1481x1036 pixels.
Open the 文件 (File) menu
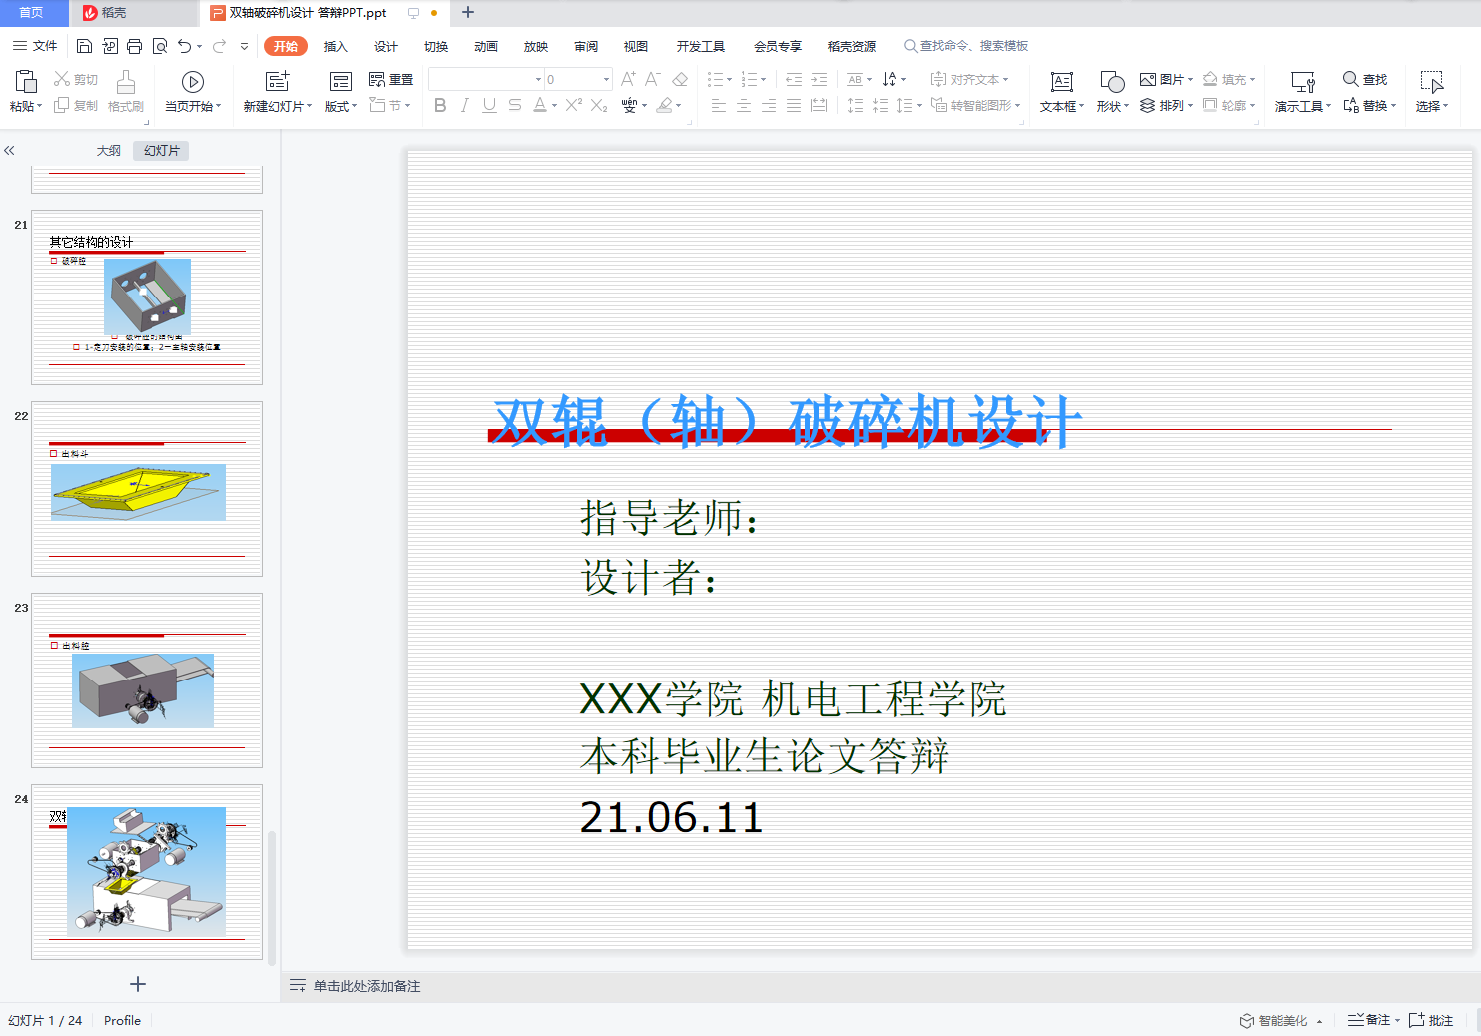coord(35,46)
